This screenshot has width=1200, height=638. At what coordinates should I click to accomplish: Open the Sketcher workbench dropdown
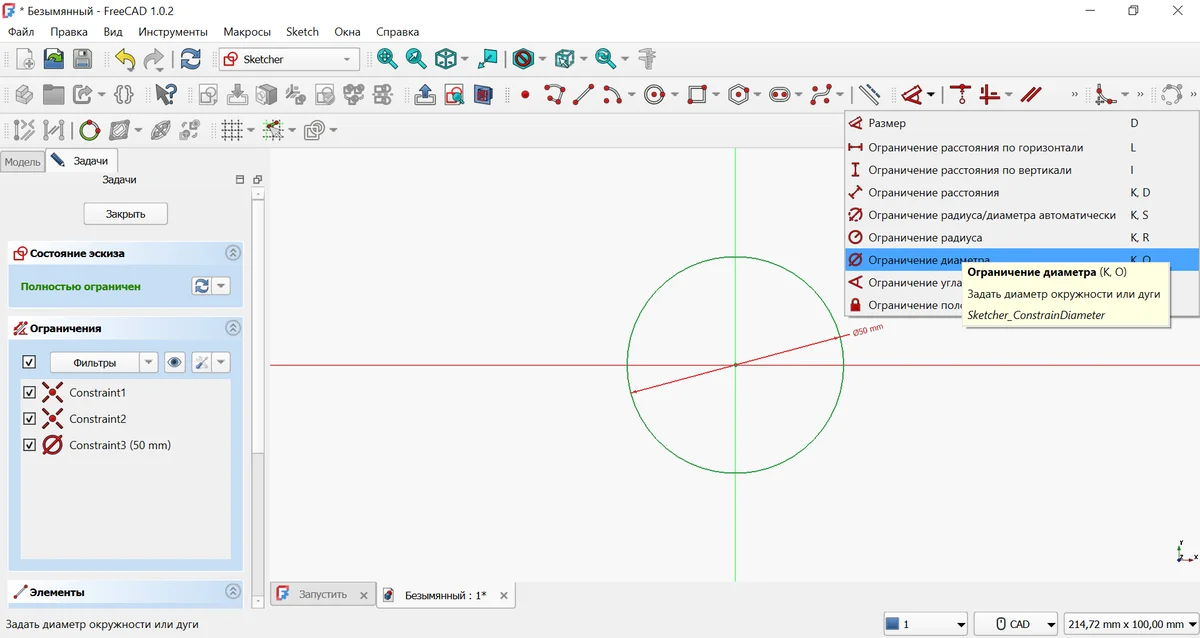290,59
